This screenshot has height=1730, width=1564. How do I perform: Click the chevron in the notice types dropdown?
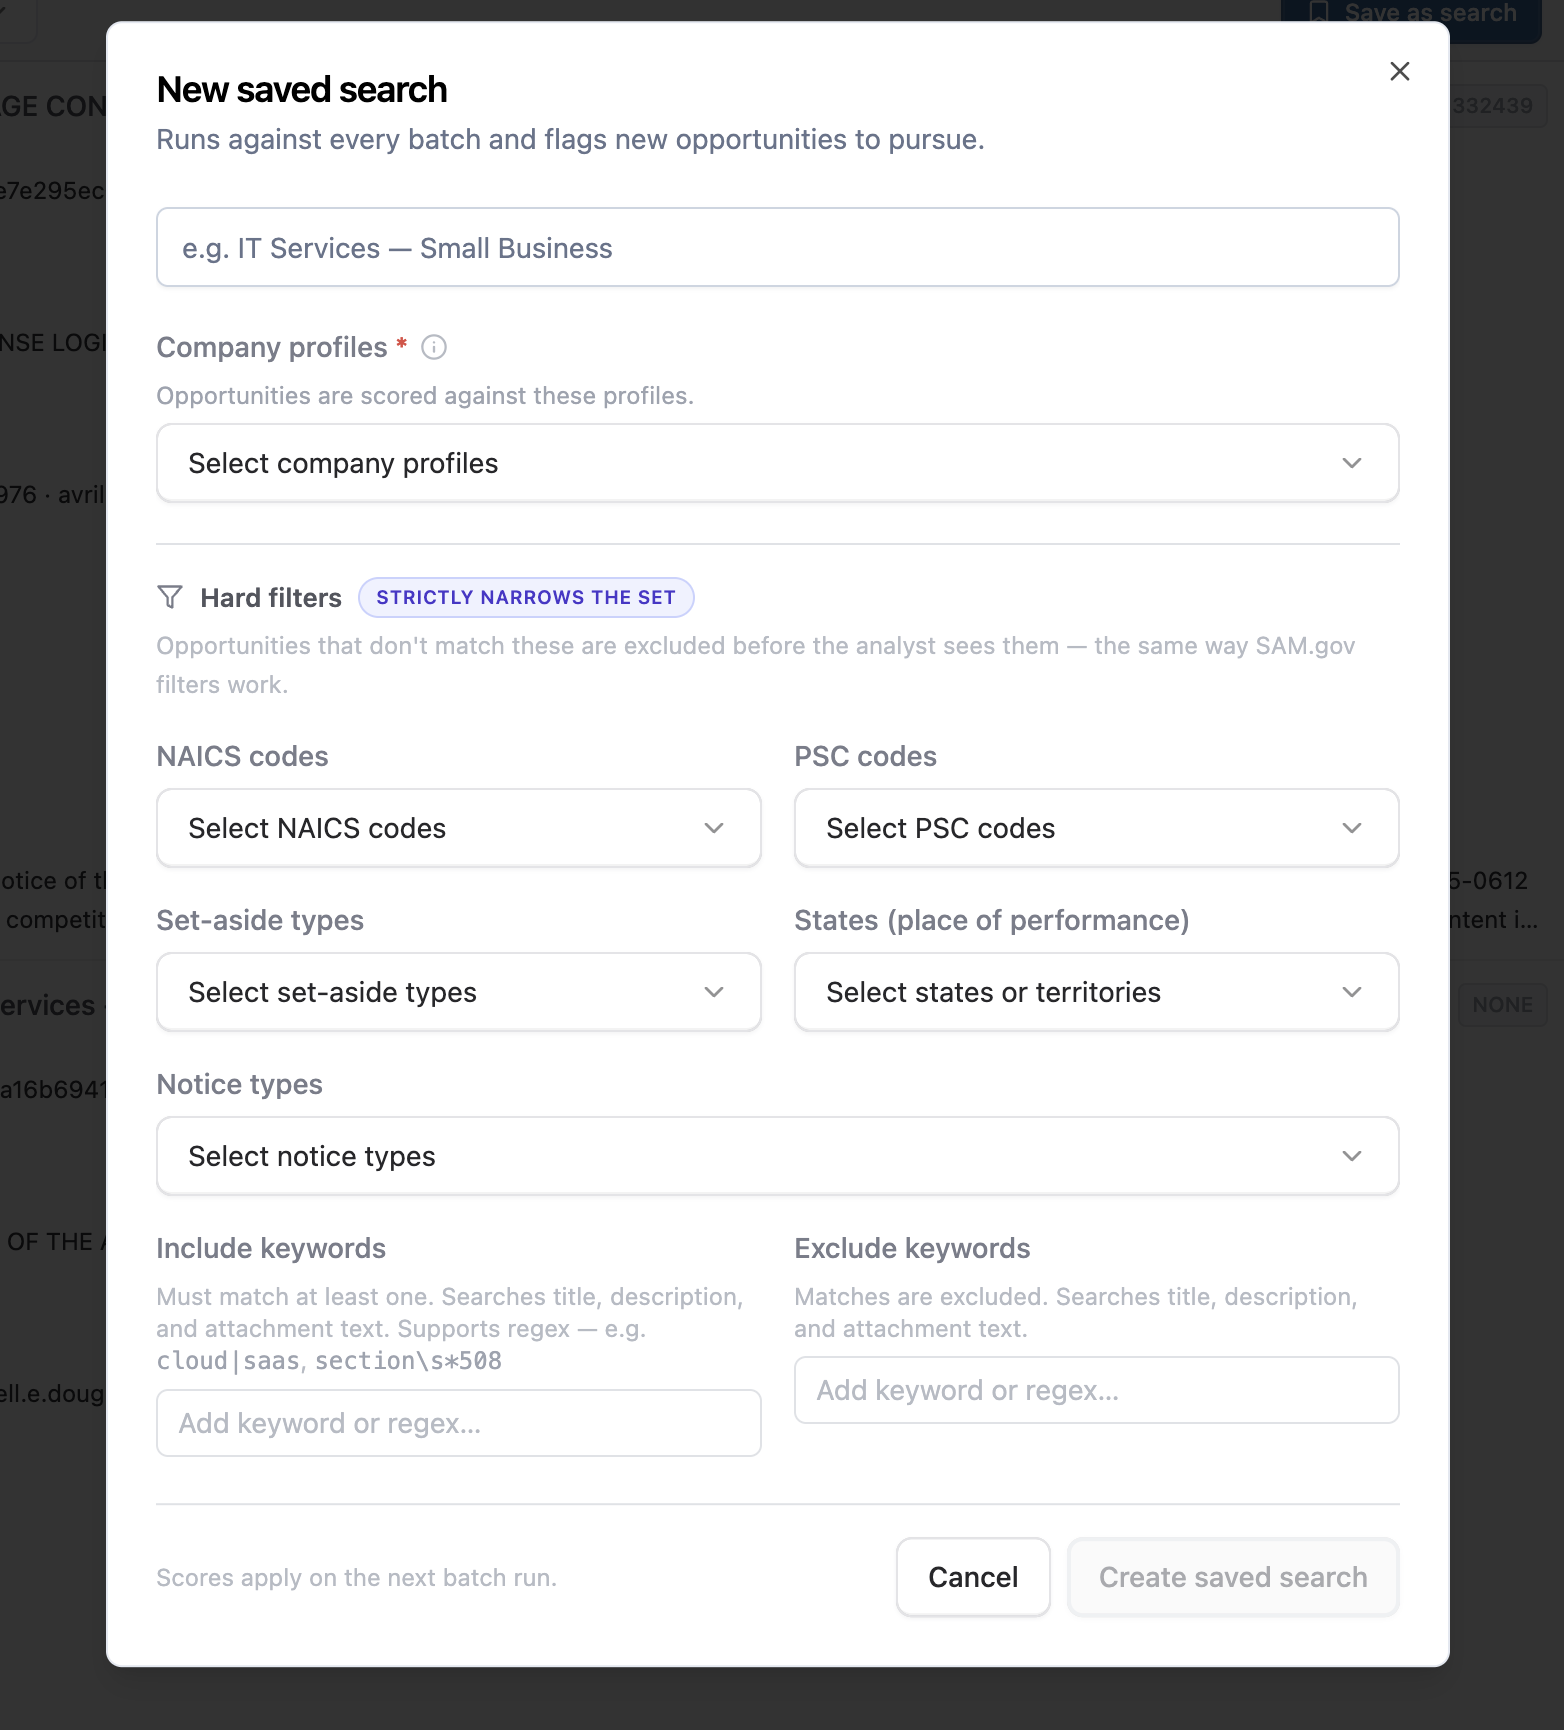tap(1352, 1156)
